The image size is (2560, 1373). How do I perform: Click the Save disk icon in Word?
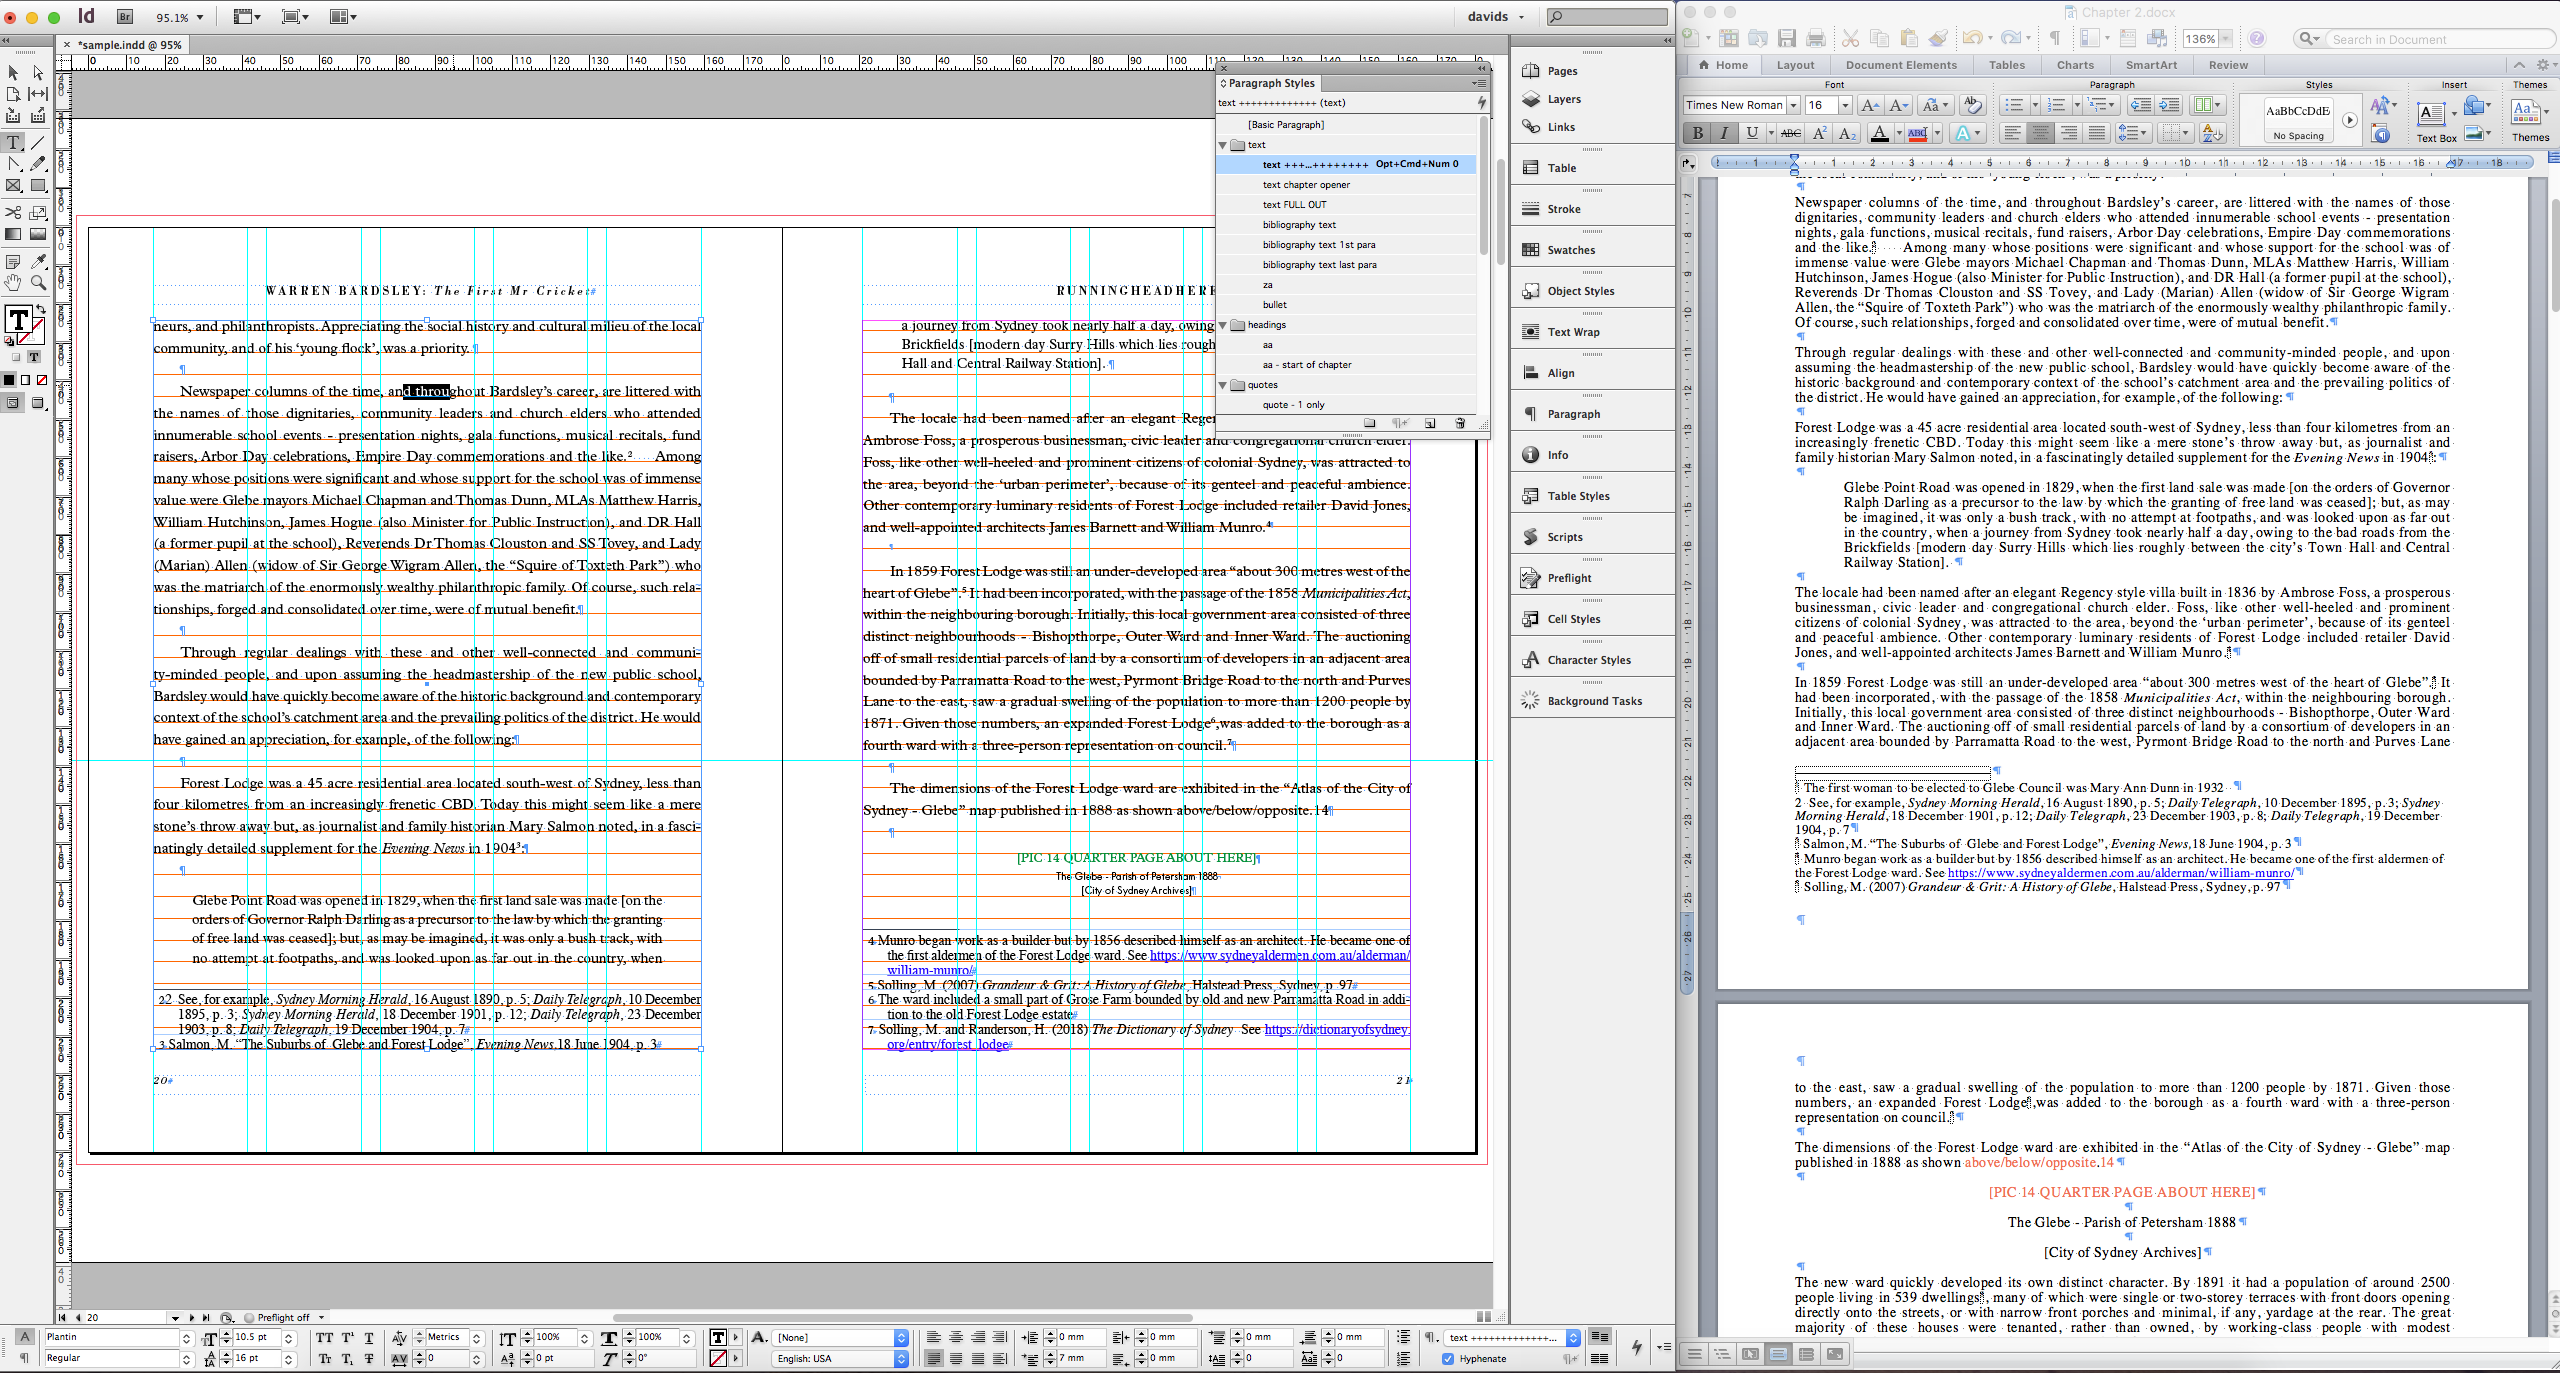pyautogui.click(x=1787, y=39)
